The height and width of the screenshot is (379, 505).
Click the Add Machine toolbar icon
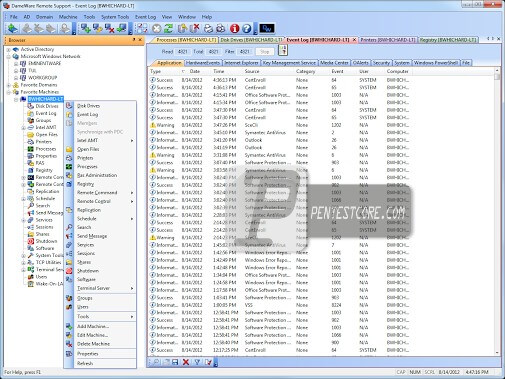pyautogui.click(x=86, y=29)
